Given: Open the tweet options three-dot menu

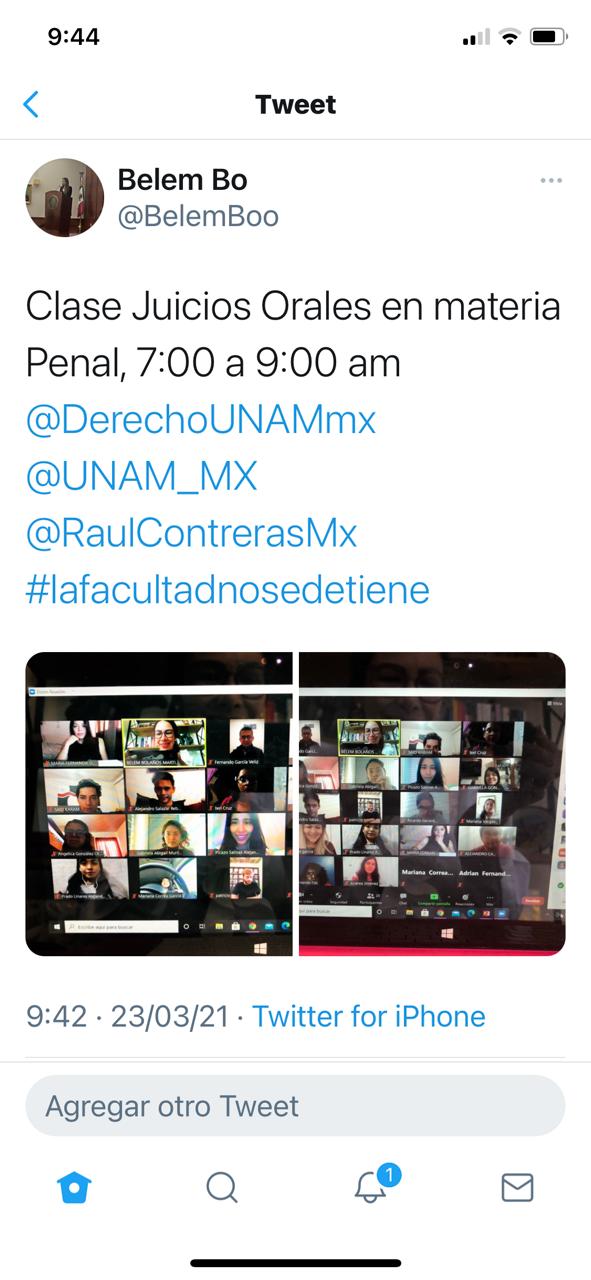Looking at the screenshot, I should click(x=551, y=181).
